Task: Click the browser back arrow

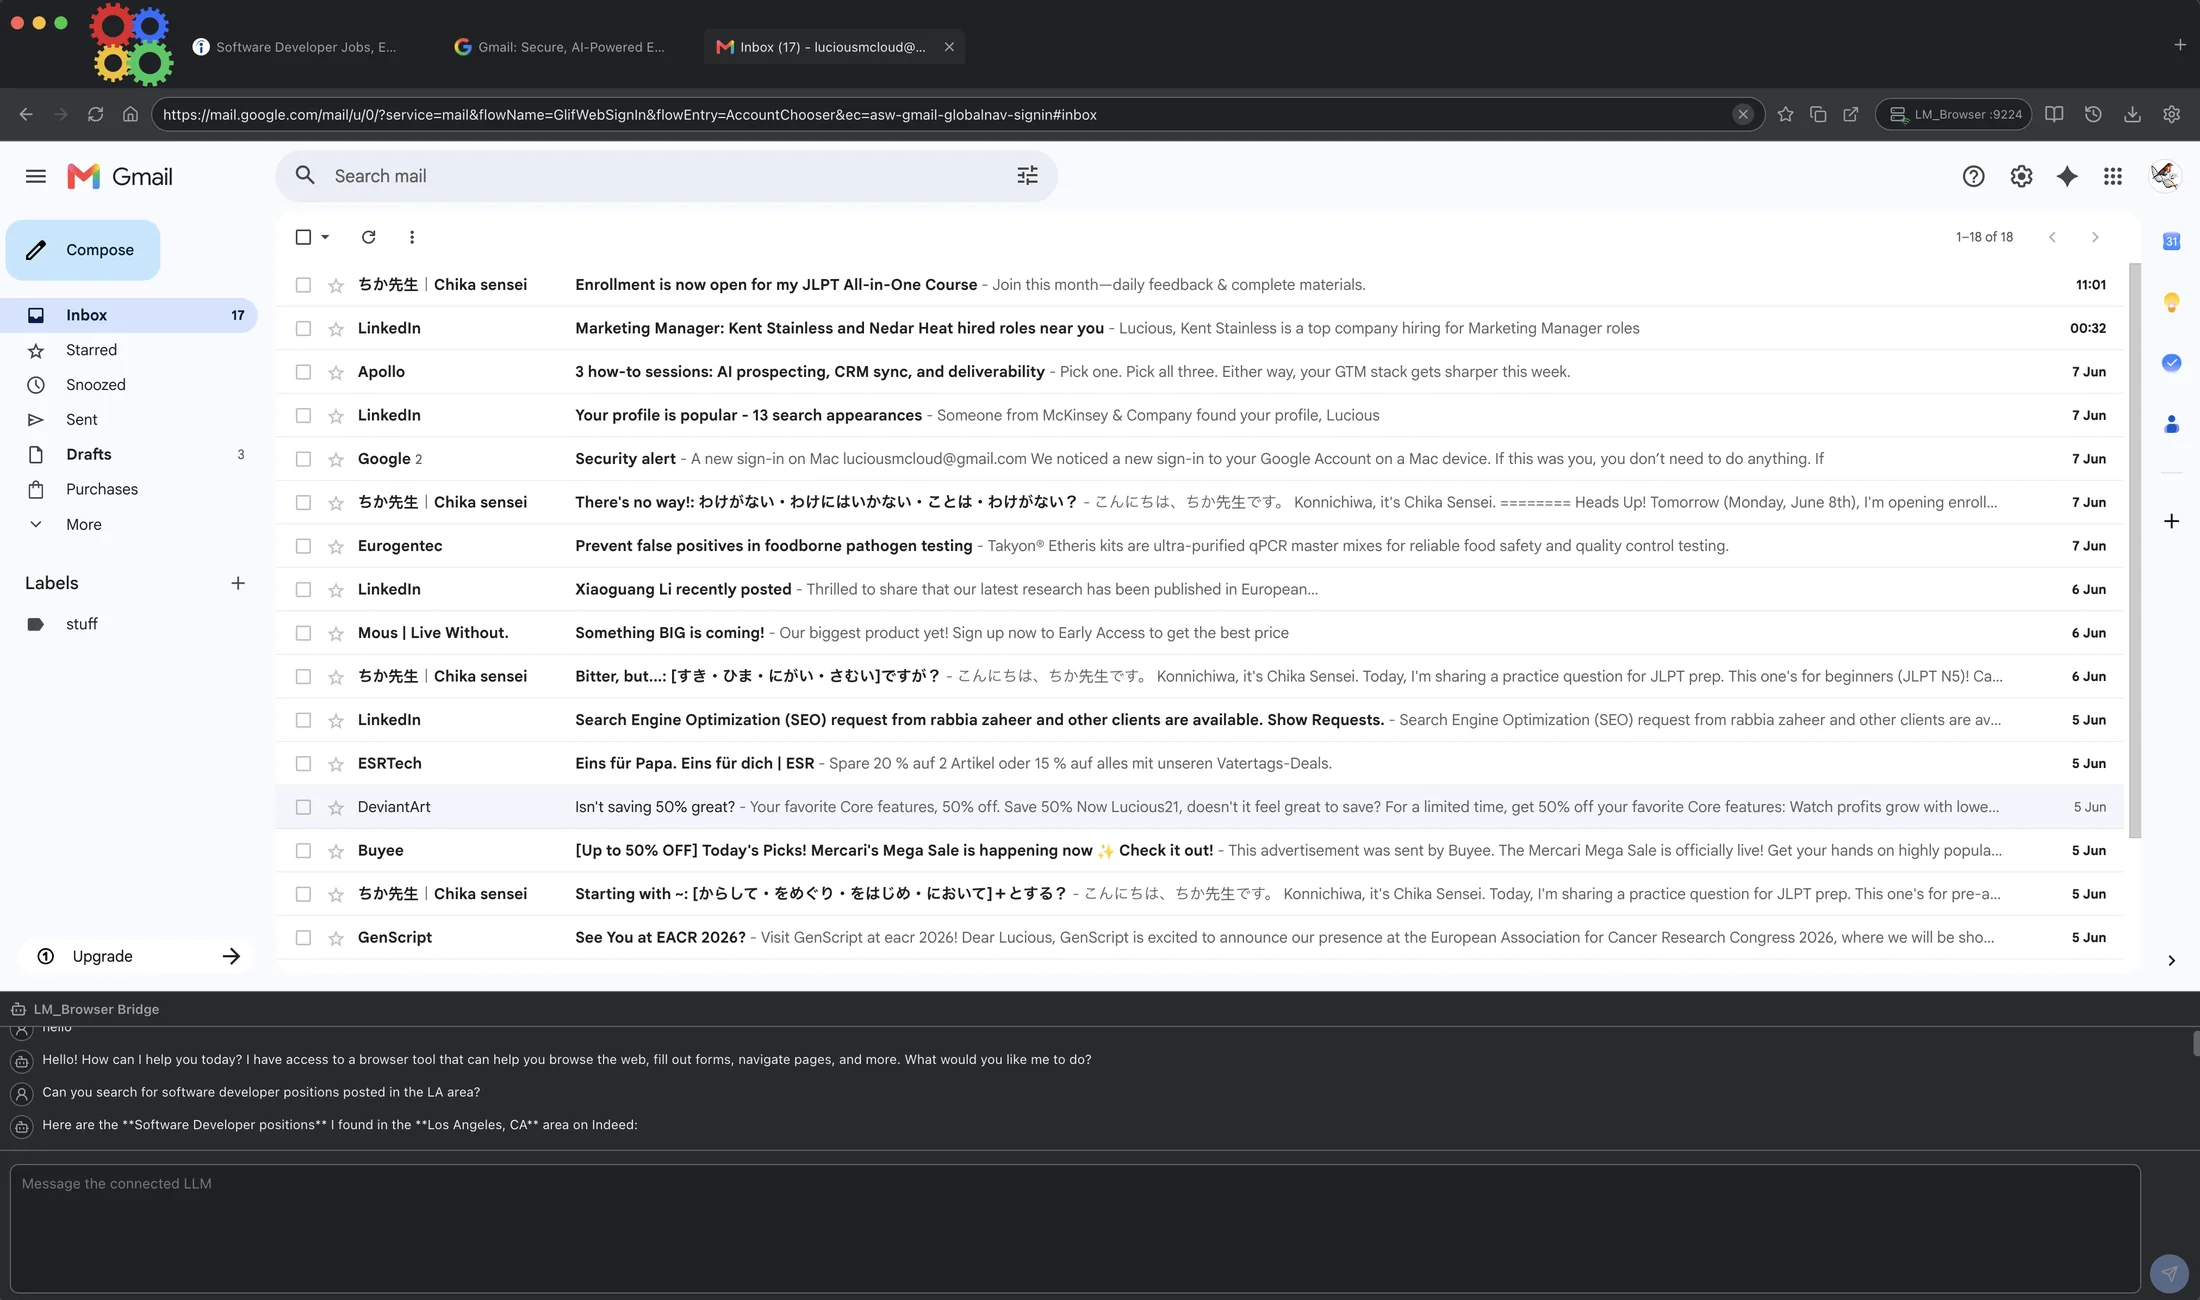Action: coord(26,115)
